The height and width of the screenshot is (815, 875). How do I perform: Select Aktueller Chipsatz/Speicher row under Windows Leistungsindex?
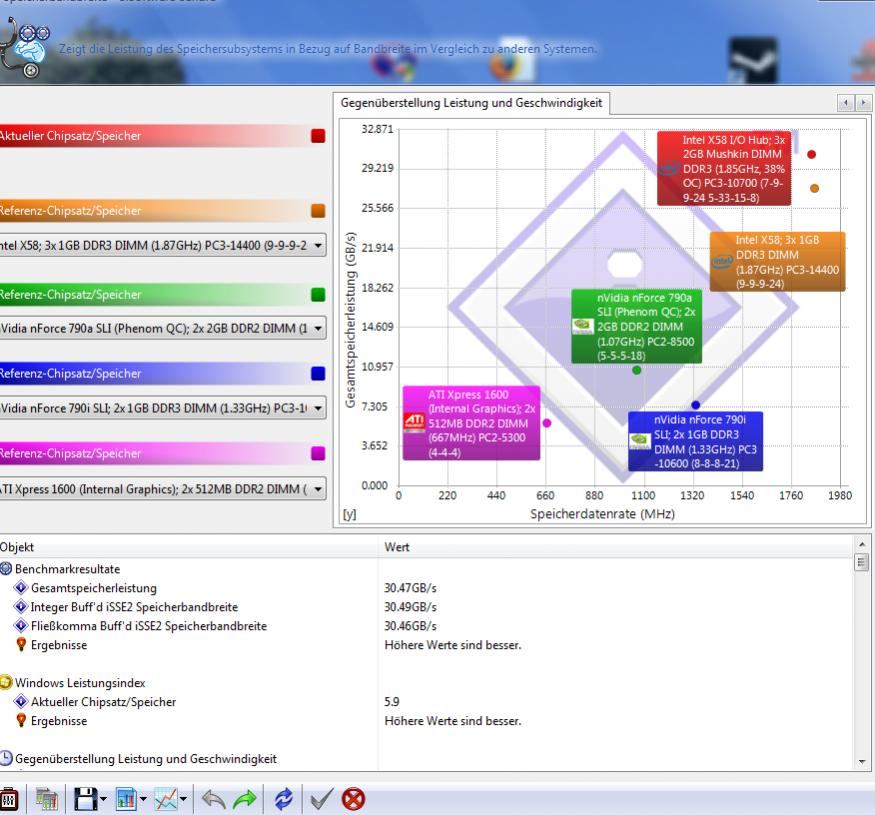(426, 702)
